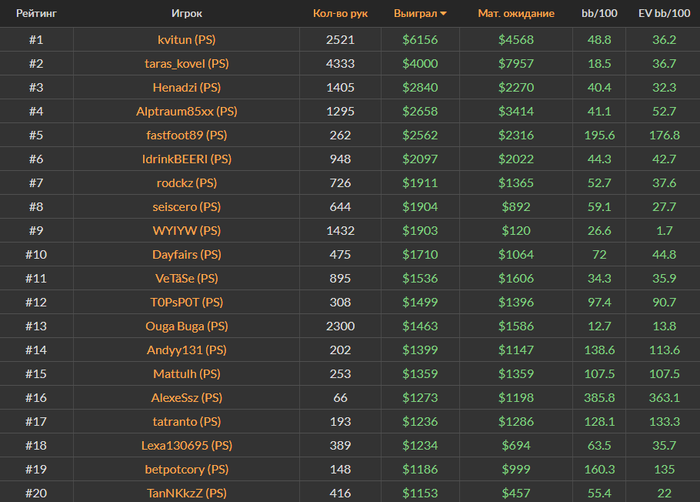This screenshot has height=502, width=700.
Task: Click fastfoot89 (PS) player name
Action: [x=187, y=135]
